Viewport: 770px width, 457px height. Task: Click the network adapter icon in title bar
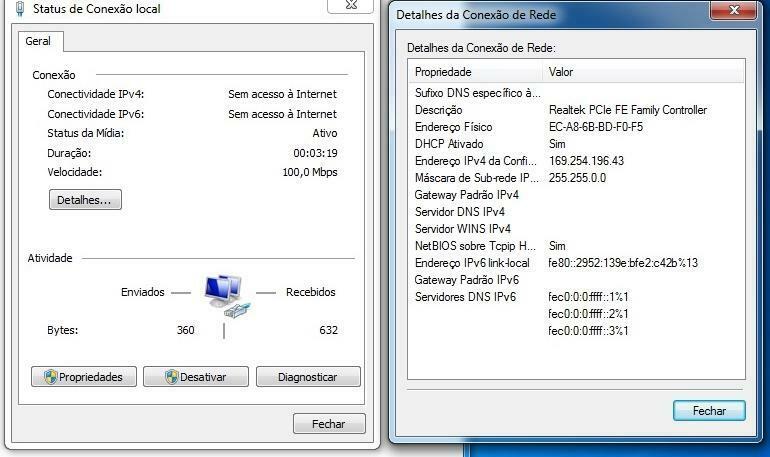[x=20, y=9]
